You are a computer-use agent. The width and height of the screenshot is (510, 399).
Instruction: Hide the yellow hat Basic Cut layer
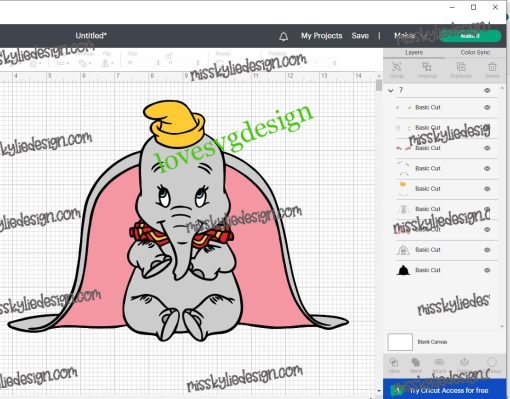(x=487, y=189)
